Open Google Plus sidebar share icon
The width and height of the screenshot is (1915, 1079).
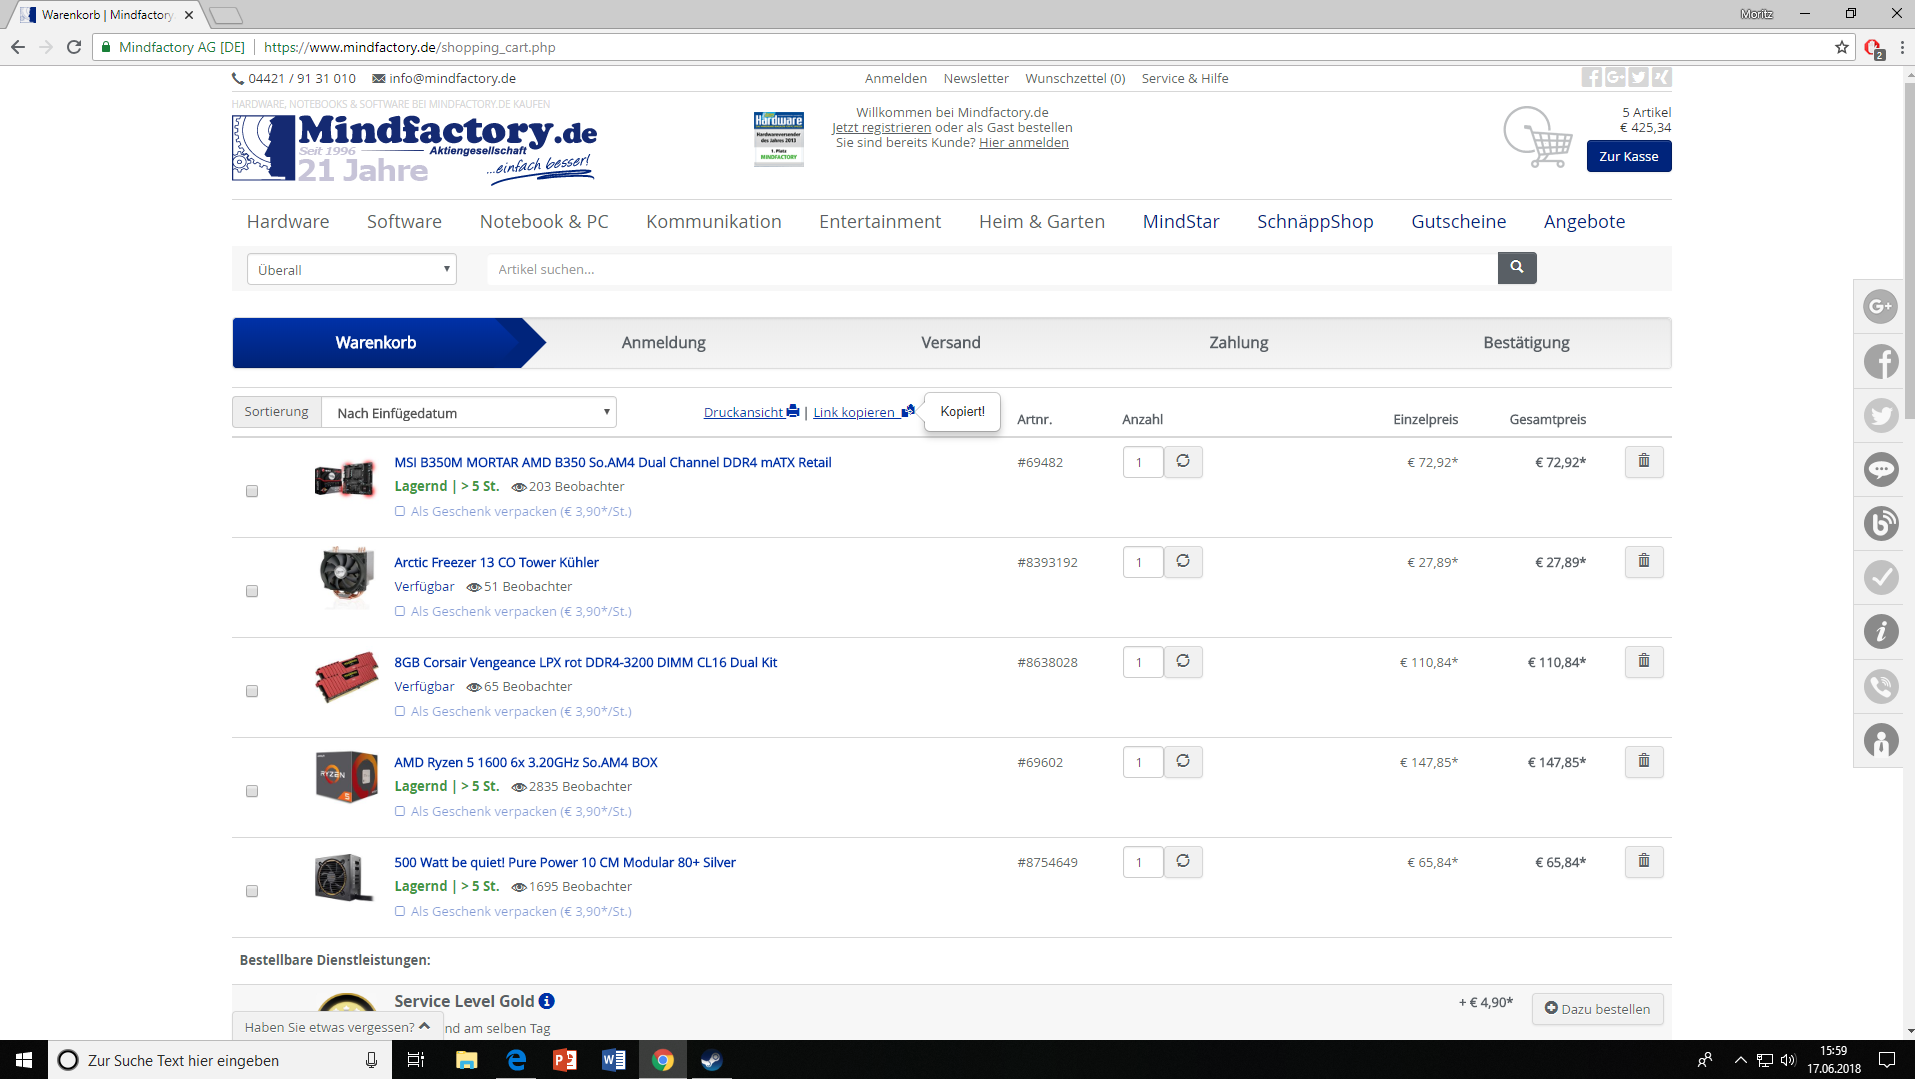(1881, 306)
